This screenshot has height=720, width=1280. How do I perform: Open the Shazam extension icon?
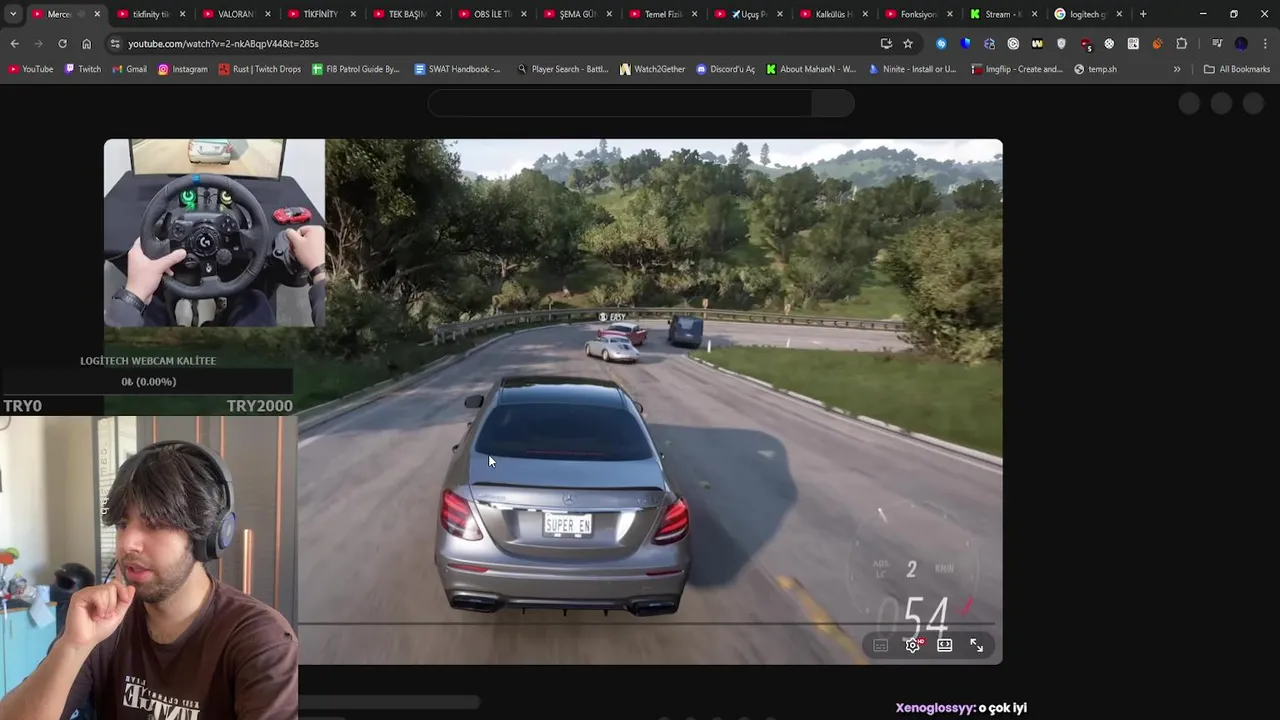[941, 44]
